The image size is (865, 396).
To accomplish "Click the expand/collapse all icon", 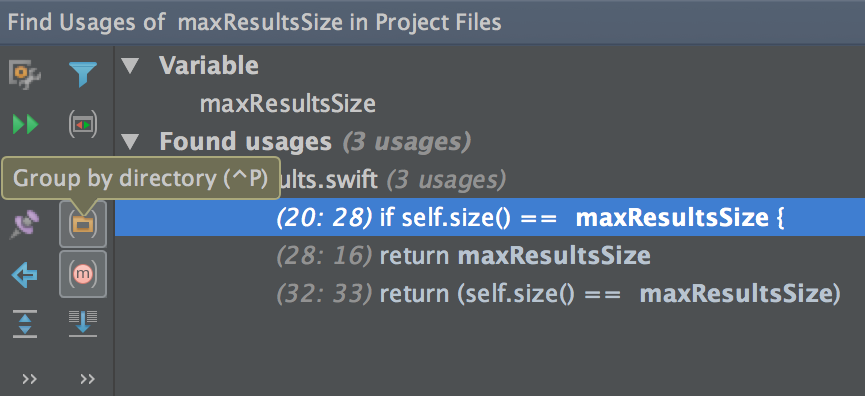I will 25,324.
